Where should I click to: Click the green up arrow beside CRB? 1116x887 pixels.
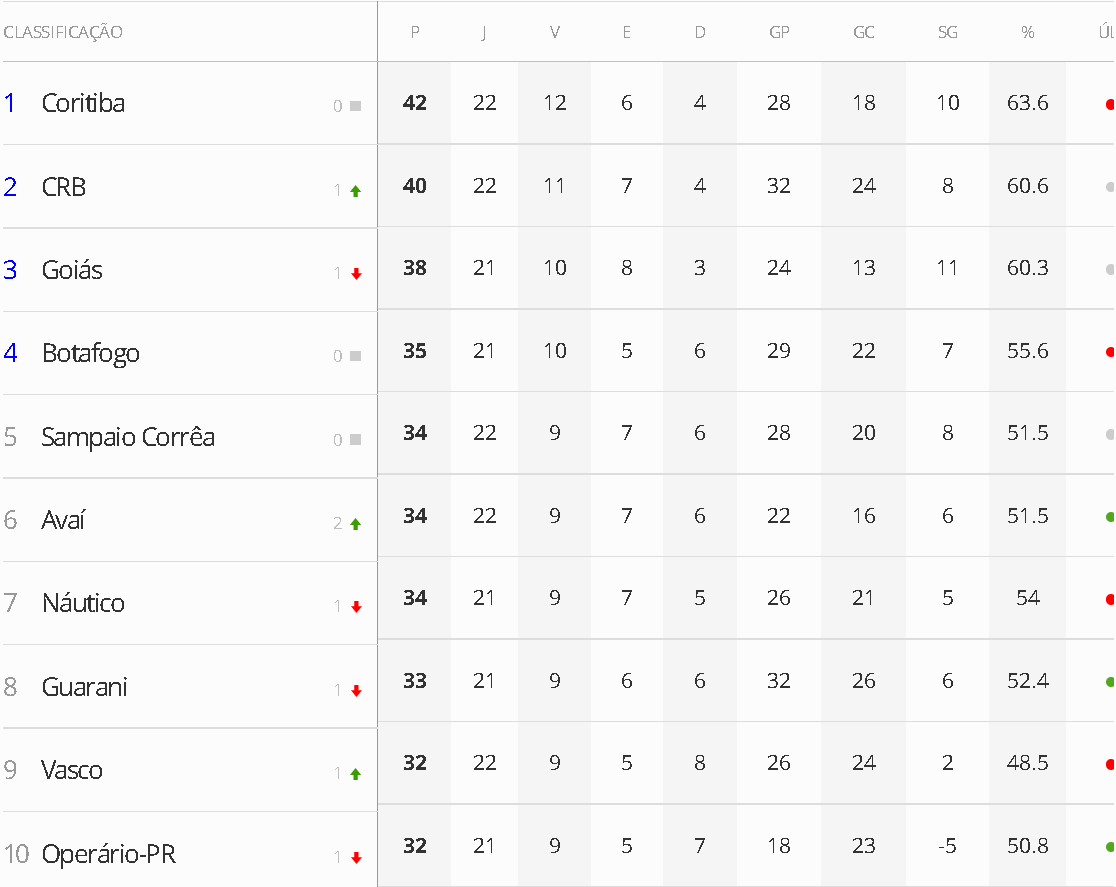(x=356, y=191)
